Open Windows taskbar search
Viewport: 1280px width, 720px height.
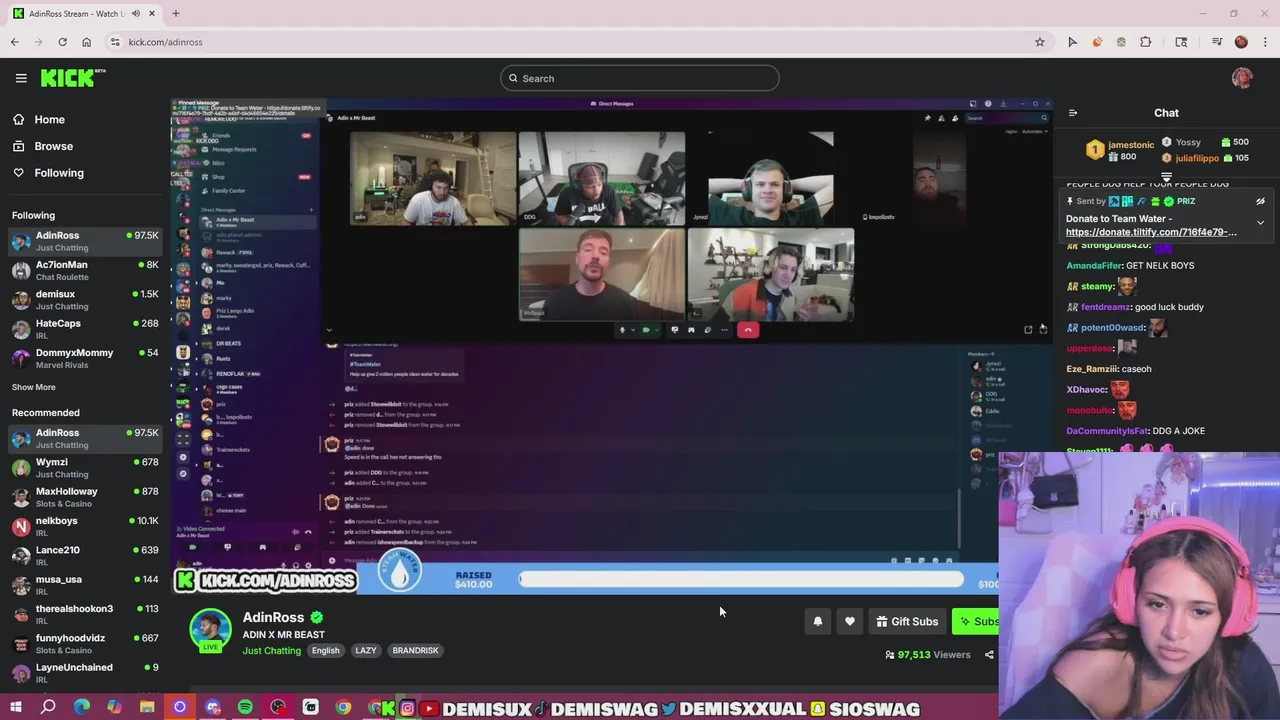click(48, 707)
